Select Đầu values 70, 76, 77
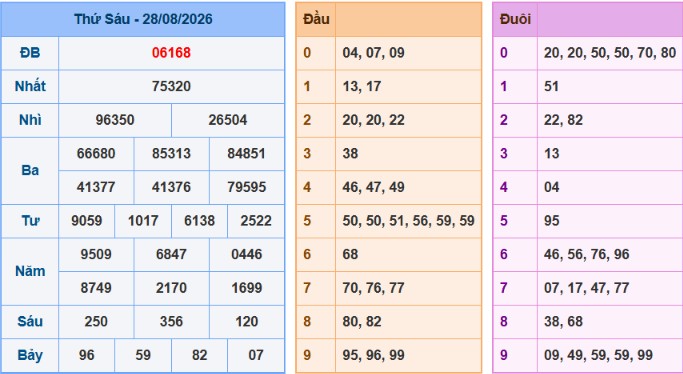 (373, 287)
